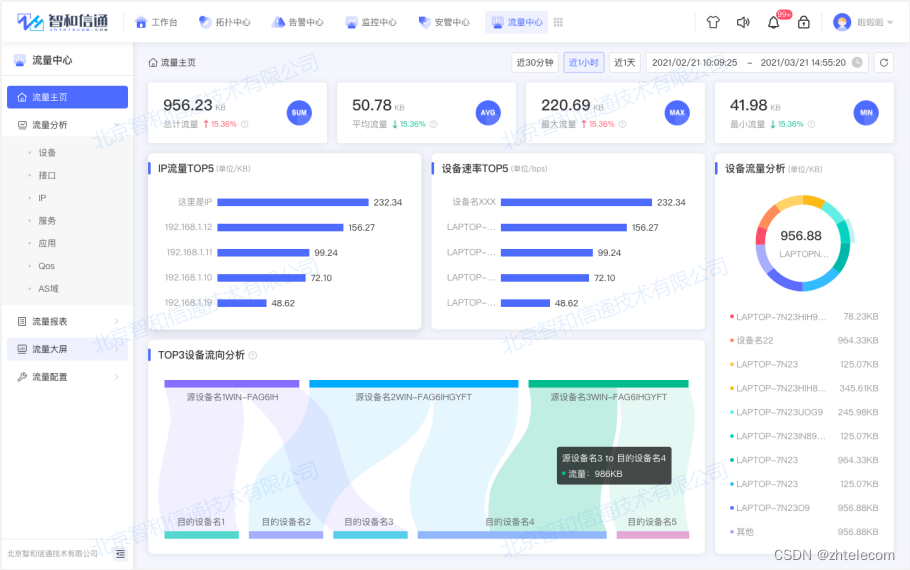Screen dimensions: 910x570
Task: Click the info icon beside 总计流量
Action: (x=245, y=124)
